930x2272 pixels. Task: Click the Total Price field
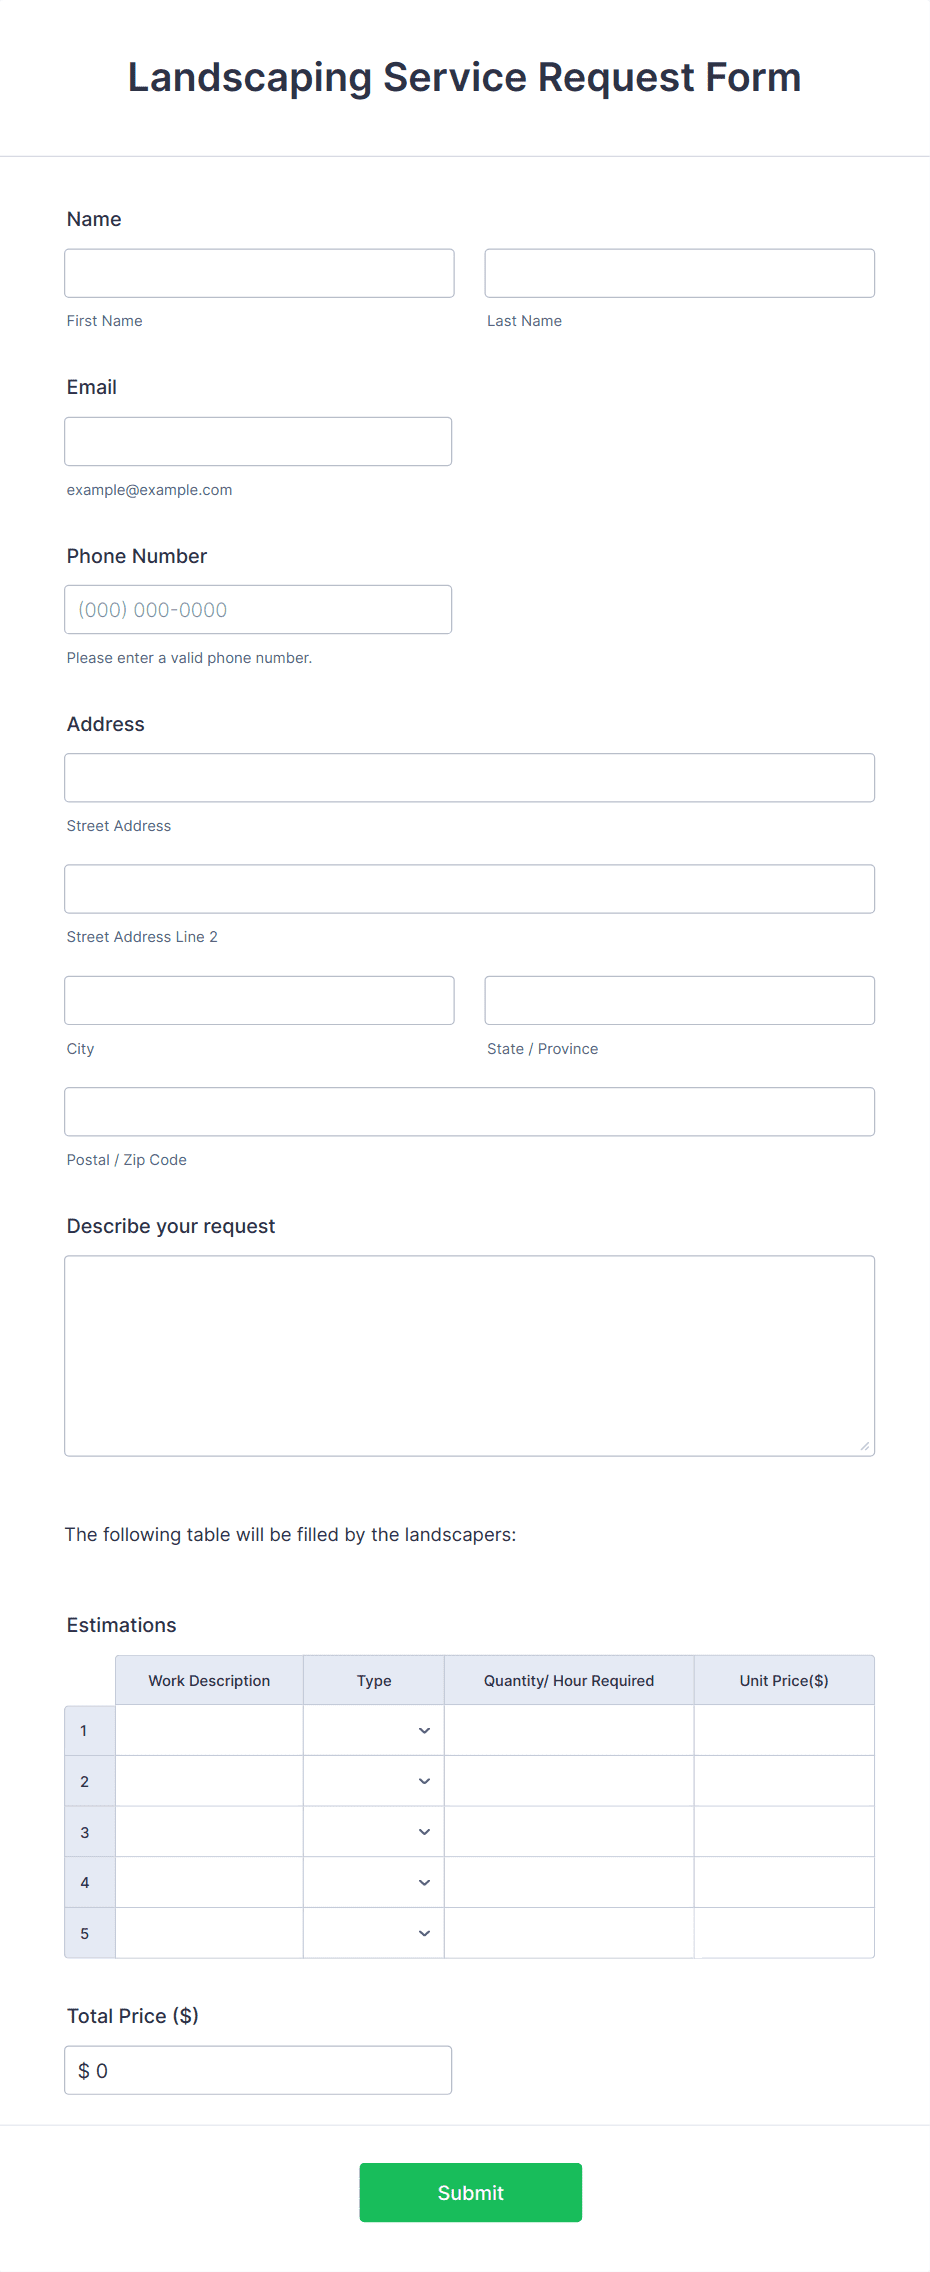pos(257,2070)
